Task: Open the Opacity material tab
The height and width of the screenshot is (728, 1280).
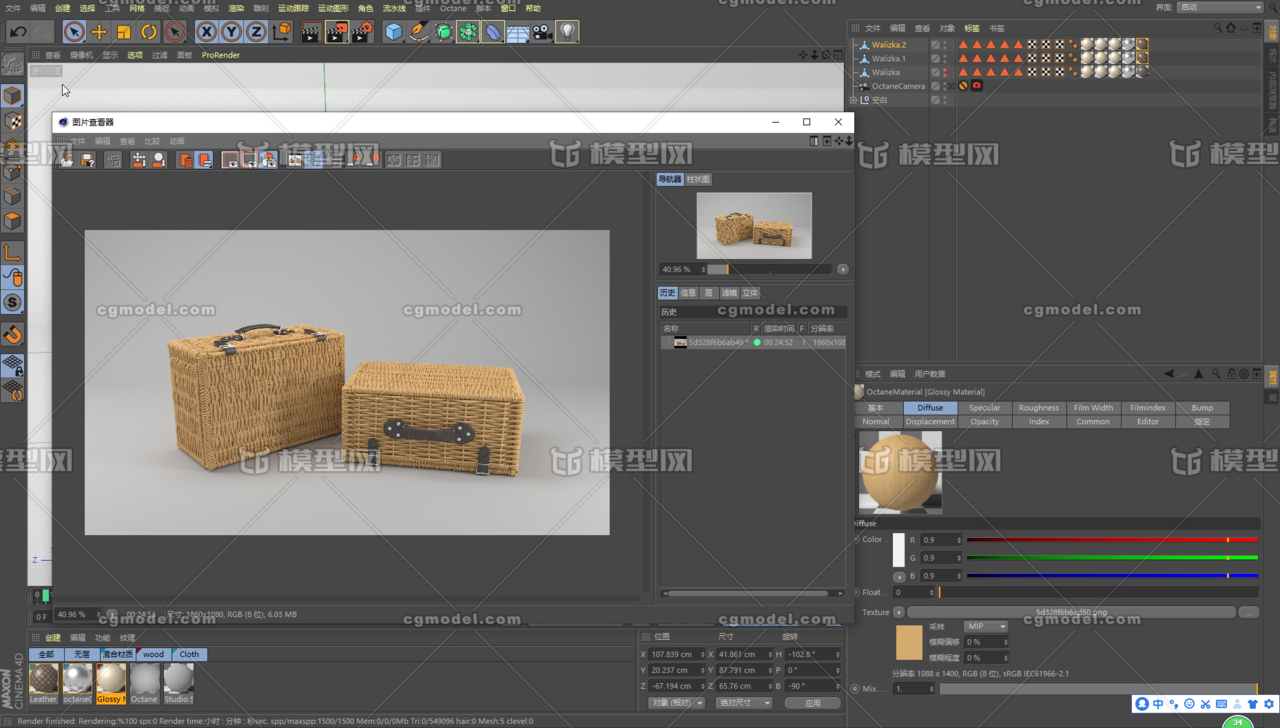Action: pos(984,422)
